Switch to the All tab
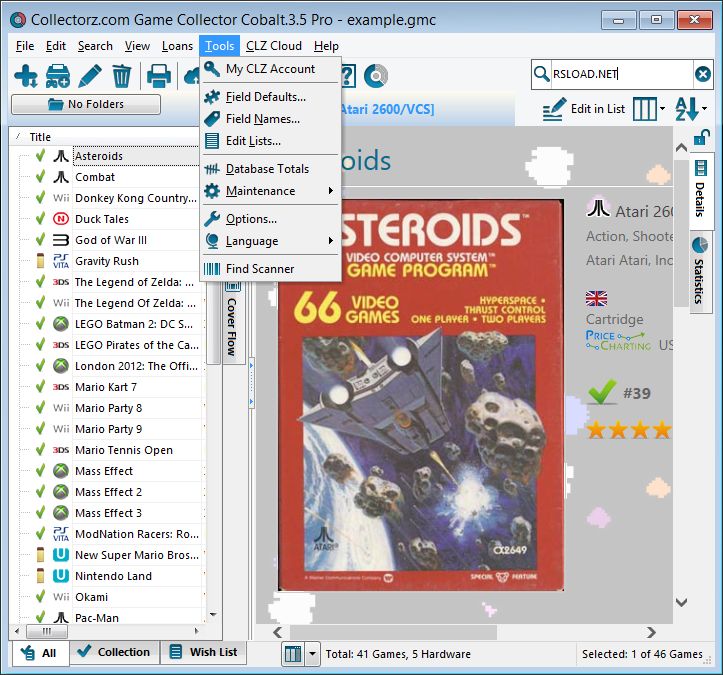This screenshot has width=723, height=675. pyautogui.click(x=41, y=653)
